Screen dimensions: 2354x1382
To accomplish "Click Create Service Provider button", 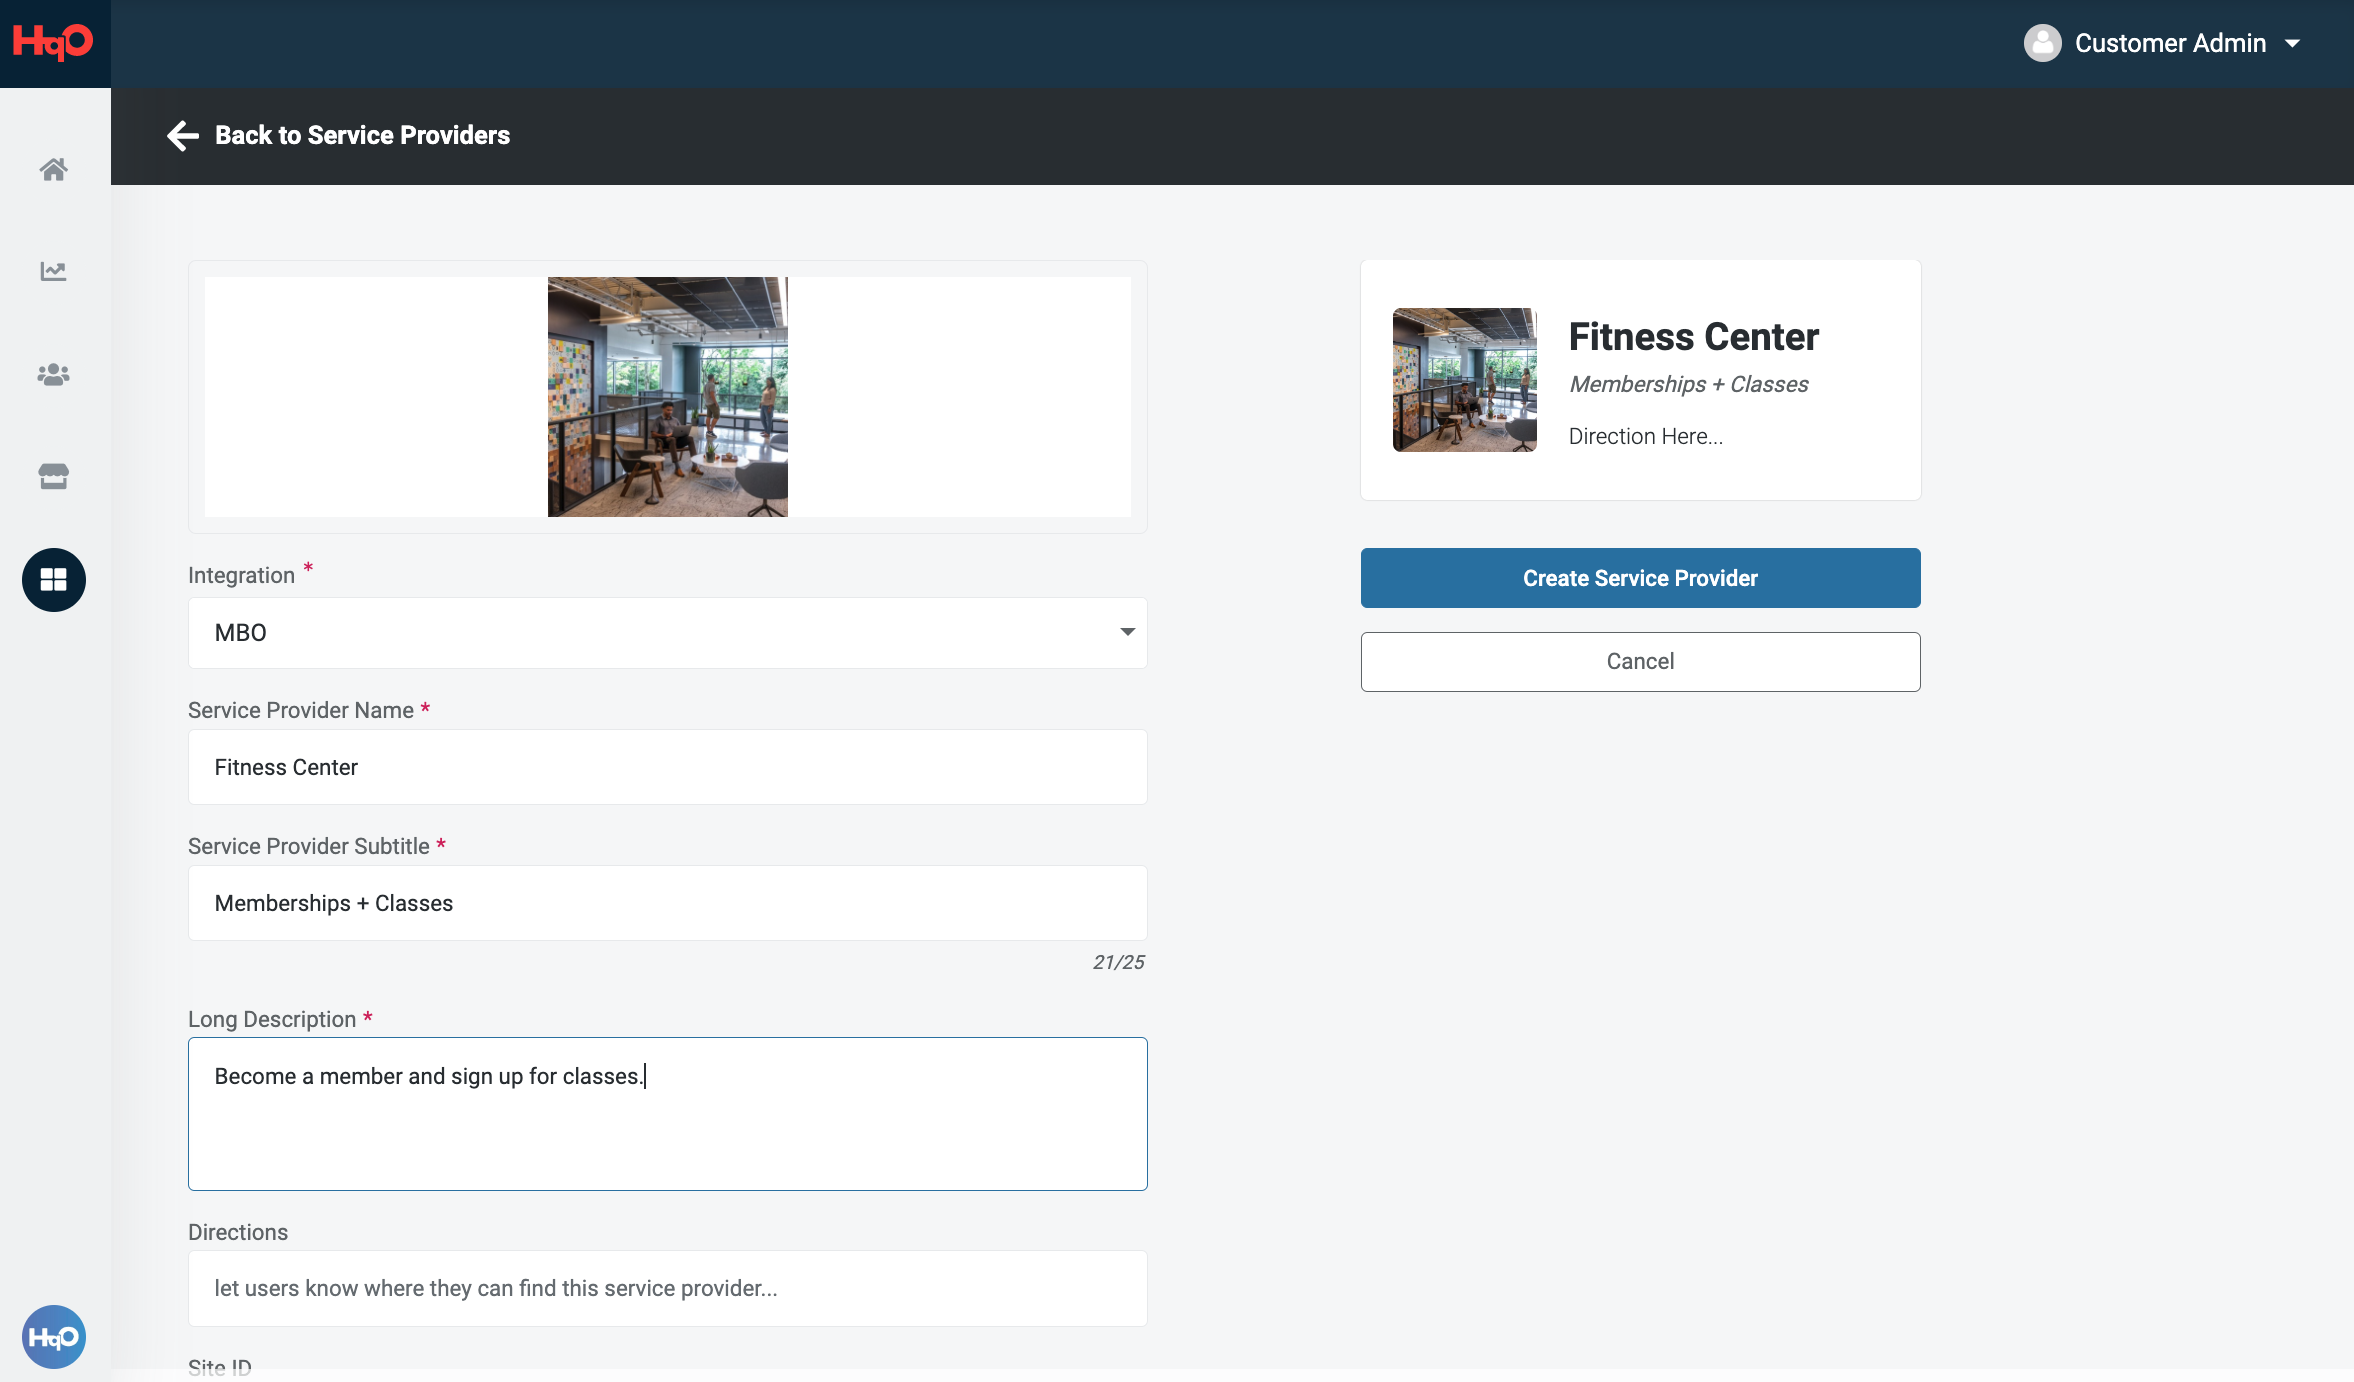I will (x=1640, y=578).
